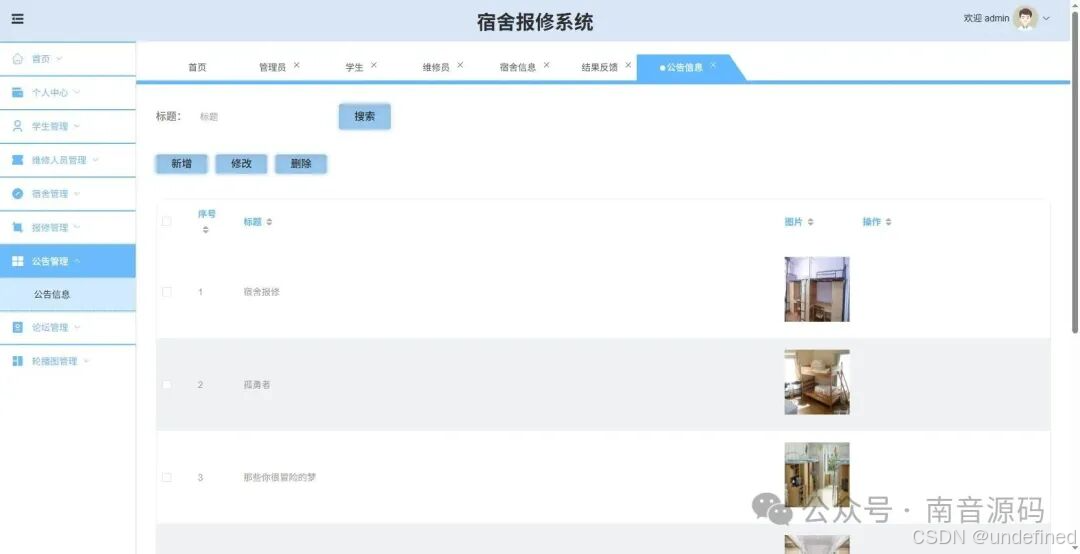Click the 修改 button
The image size is (1080, 554).
(x=241, y=164)
